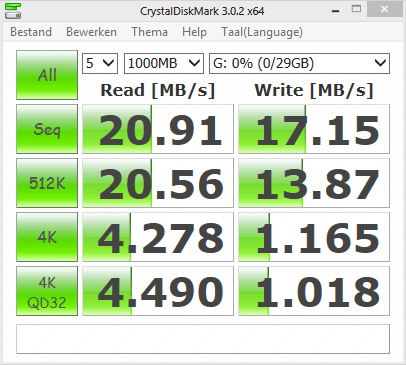Image resolution: width=406 pixels, height=365 pixels.
Task: Open the Bewerken menu
Action: click(x=91, y=32)
